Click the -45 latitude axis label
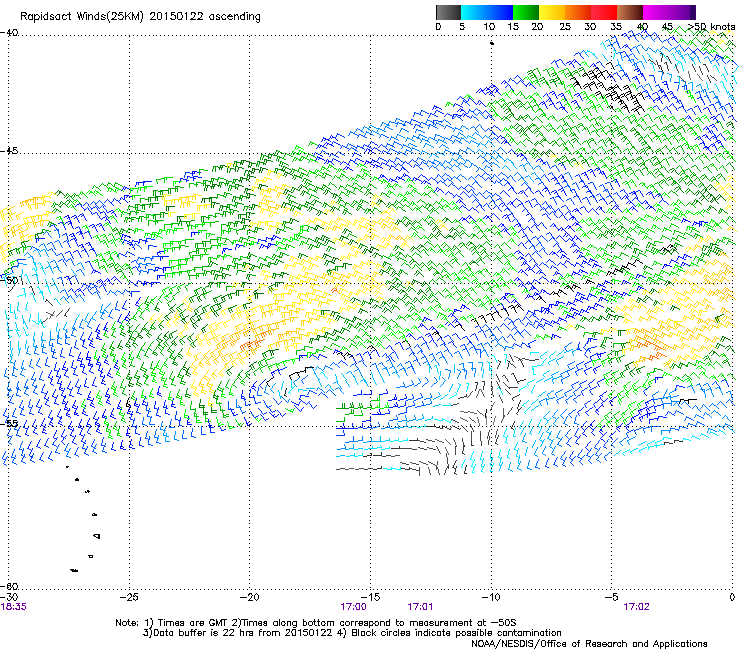The image size is (740, 650). click(9, 151)
